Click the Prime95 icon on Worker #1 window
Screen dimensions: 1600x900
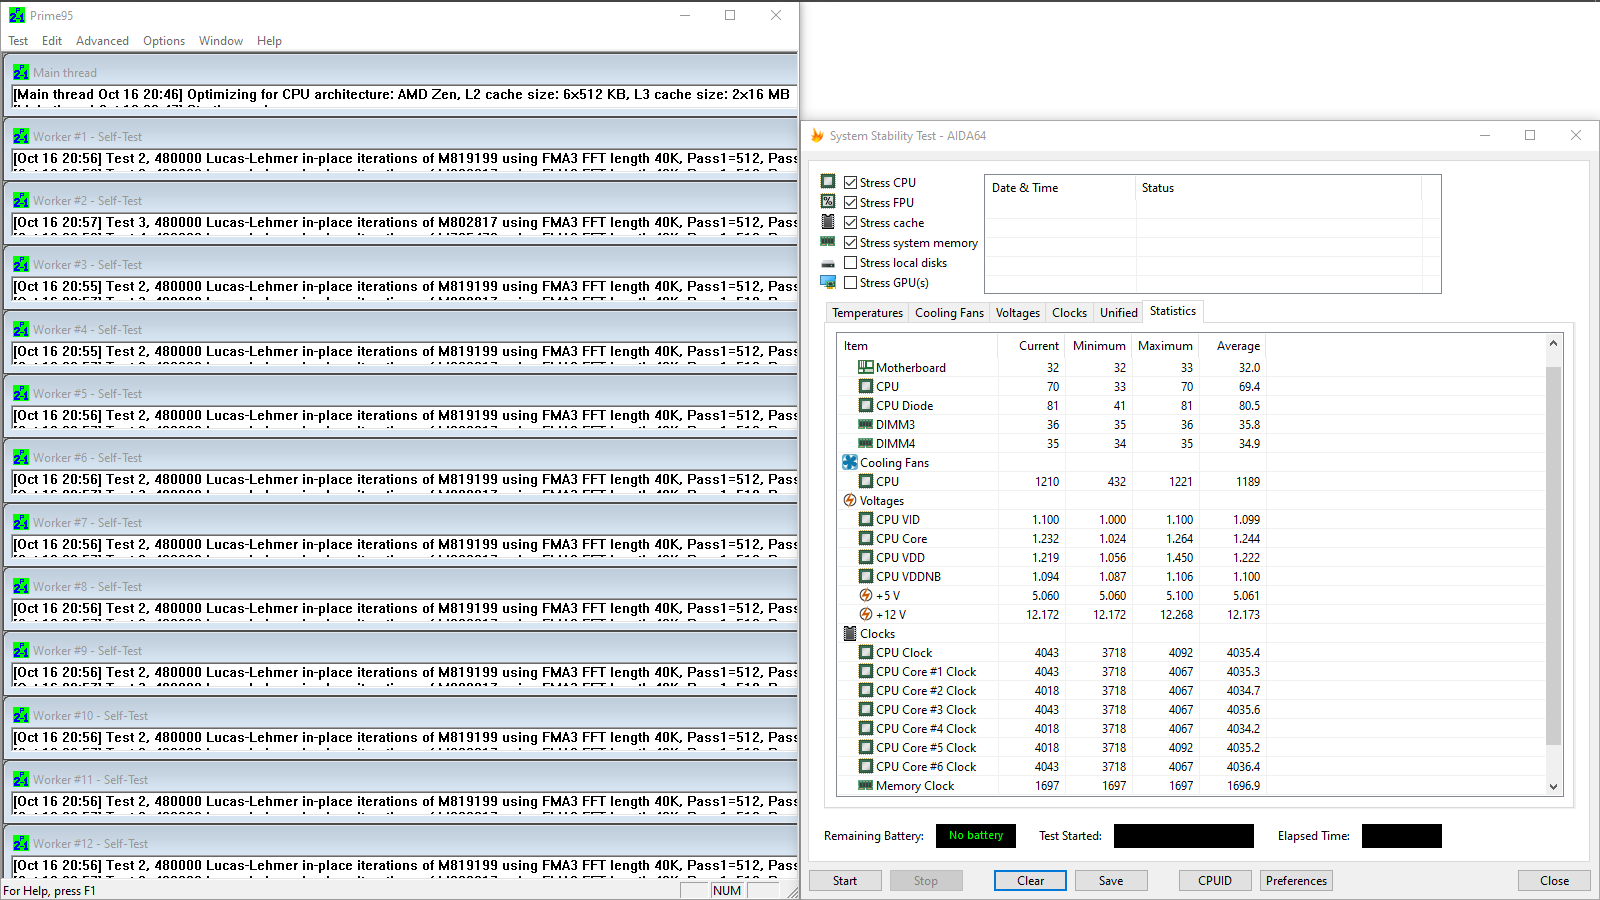[21, 136]
